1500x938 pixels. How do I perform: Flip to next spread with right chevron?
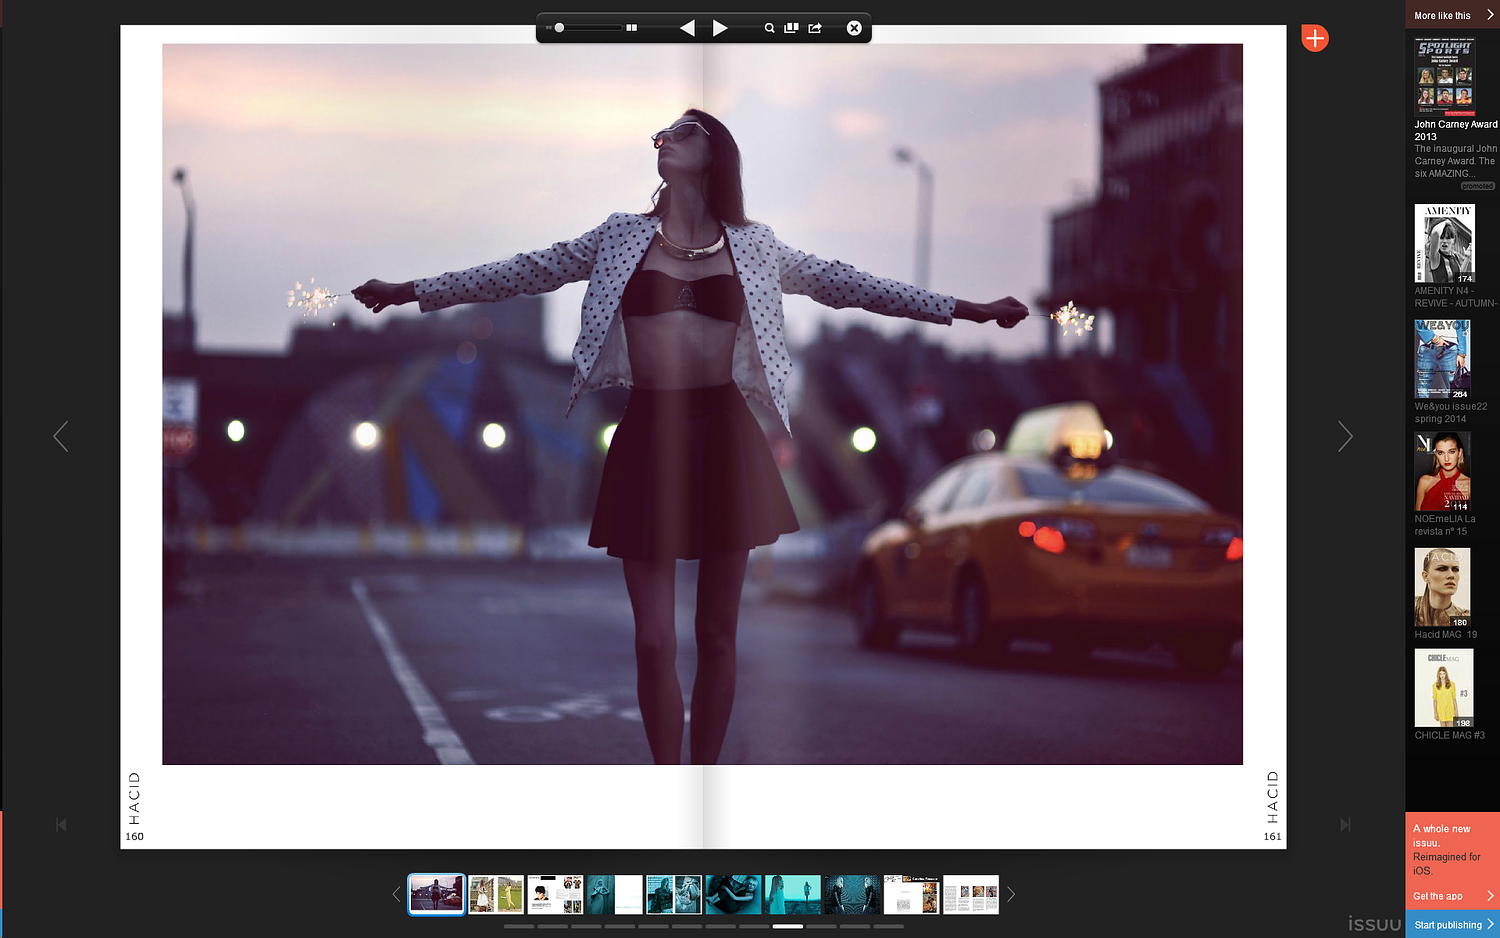pos(1345,436)
